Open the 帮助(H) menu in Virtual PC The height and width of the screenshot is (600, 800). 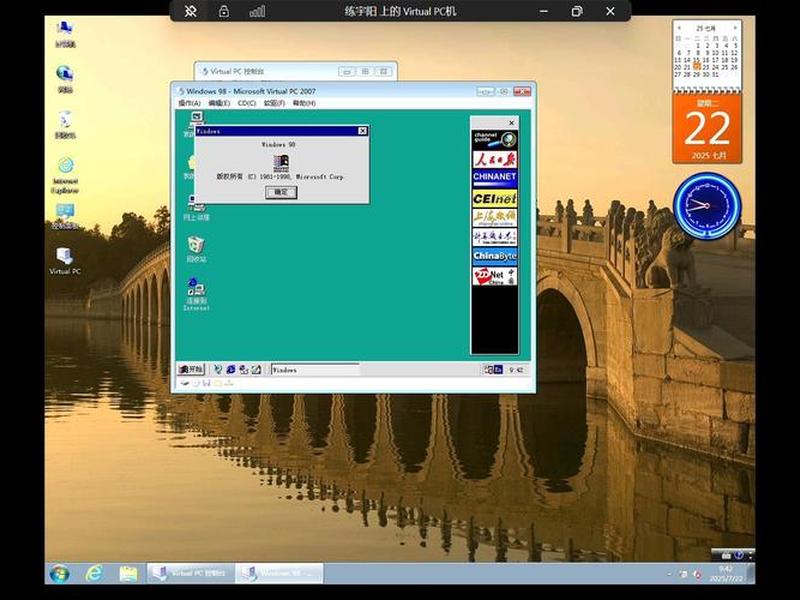point(304,103)
